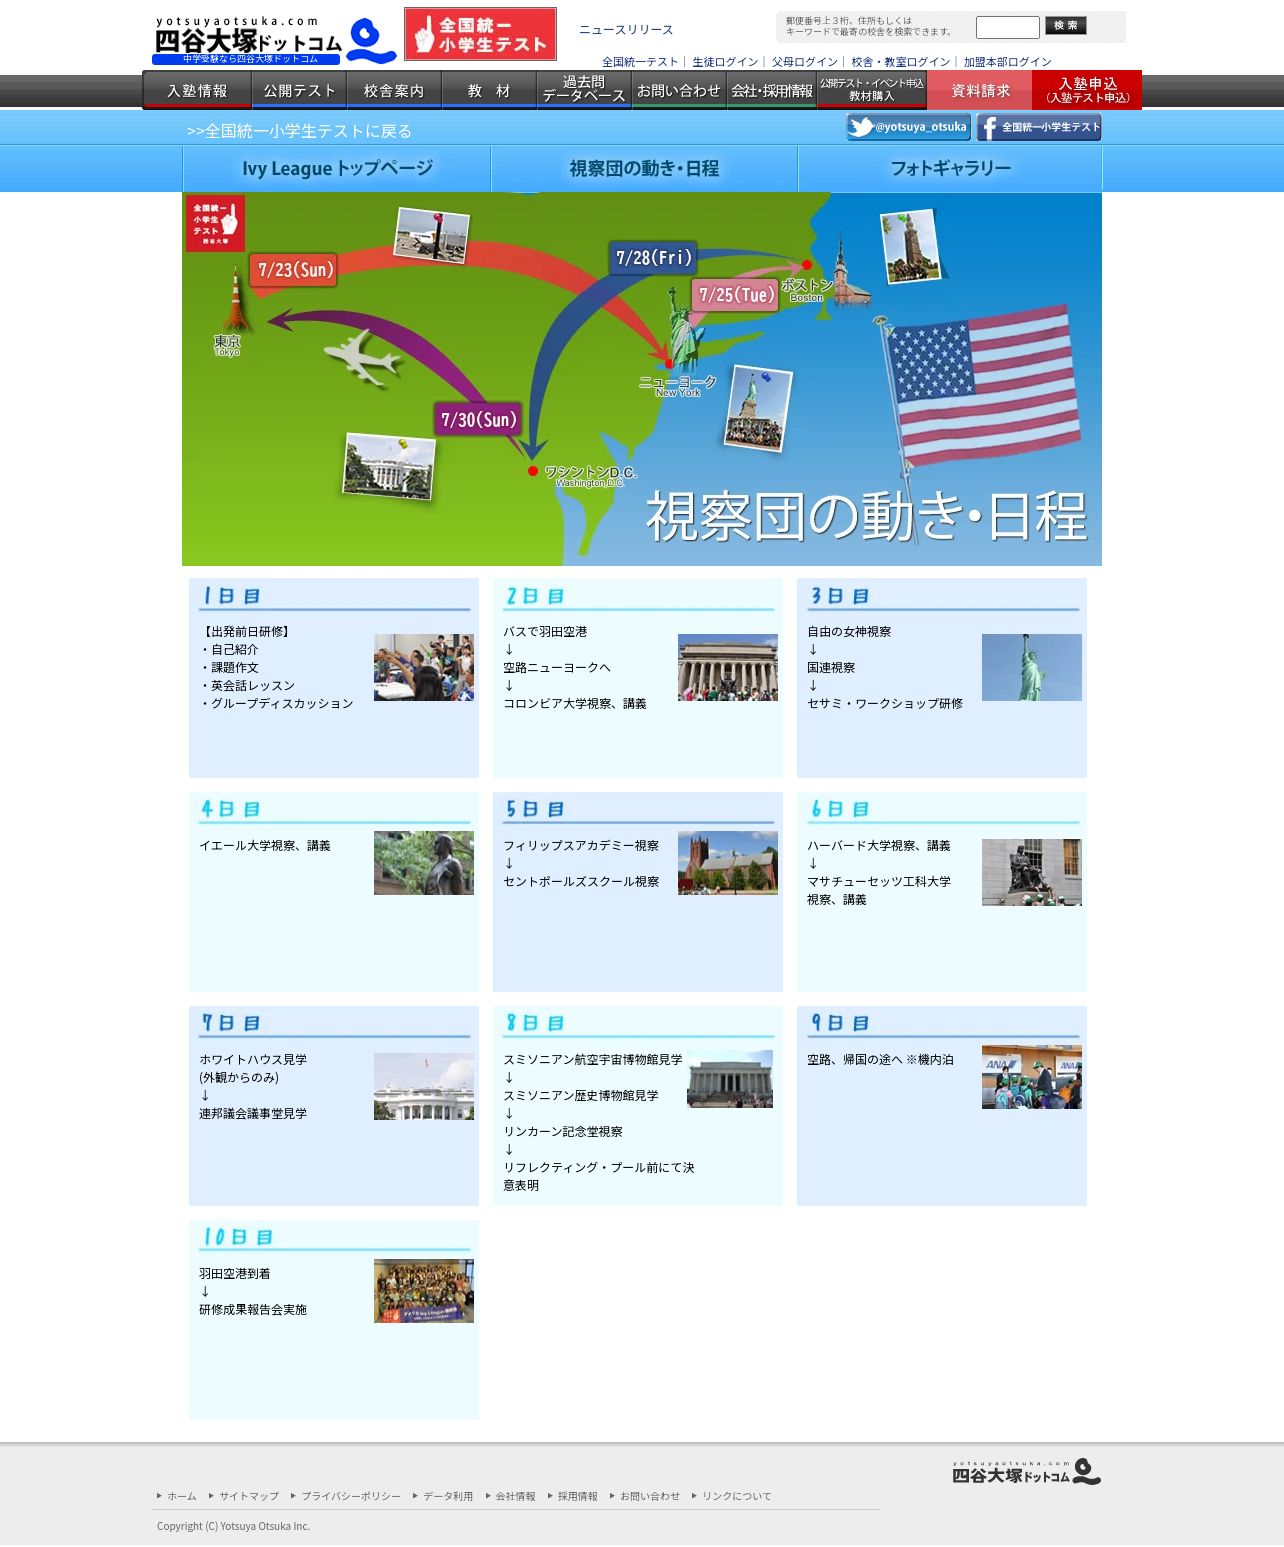1284x1547 pixels.
Task: Click the White House photo on the map banner
Action: (x=390, y=466)
